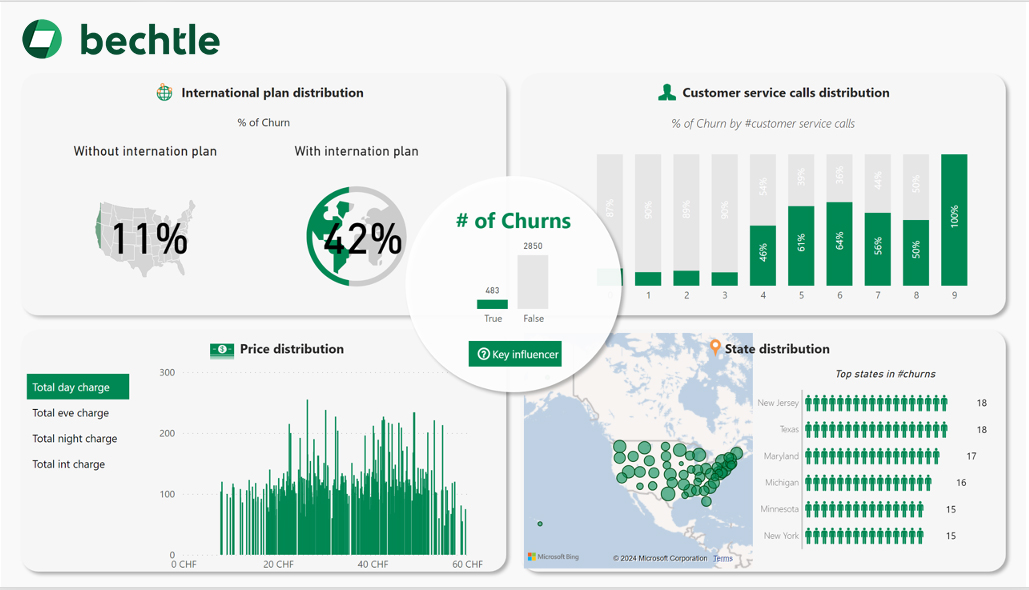
Task: Click the money icon beside Price distribution
Action: click(x=221, y=349)
